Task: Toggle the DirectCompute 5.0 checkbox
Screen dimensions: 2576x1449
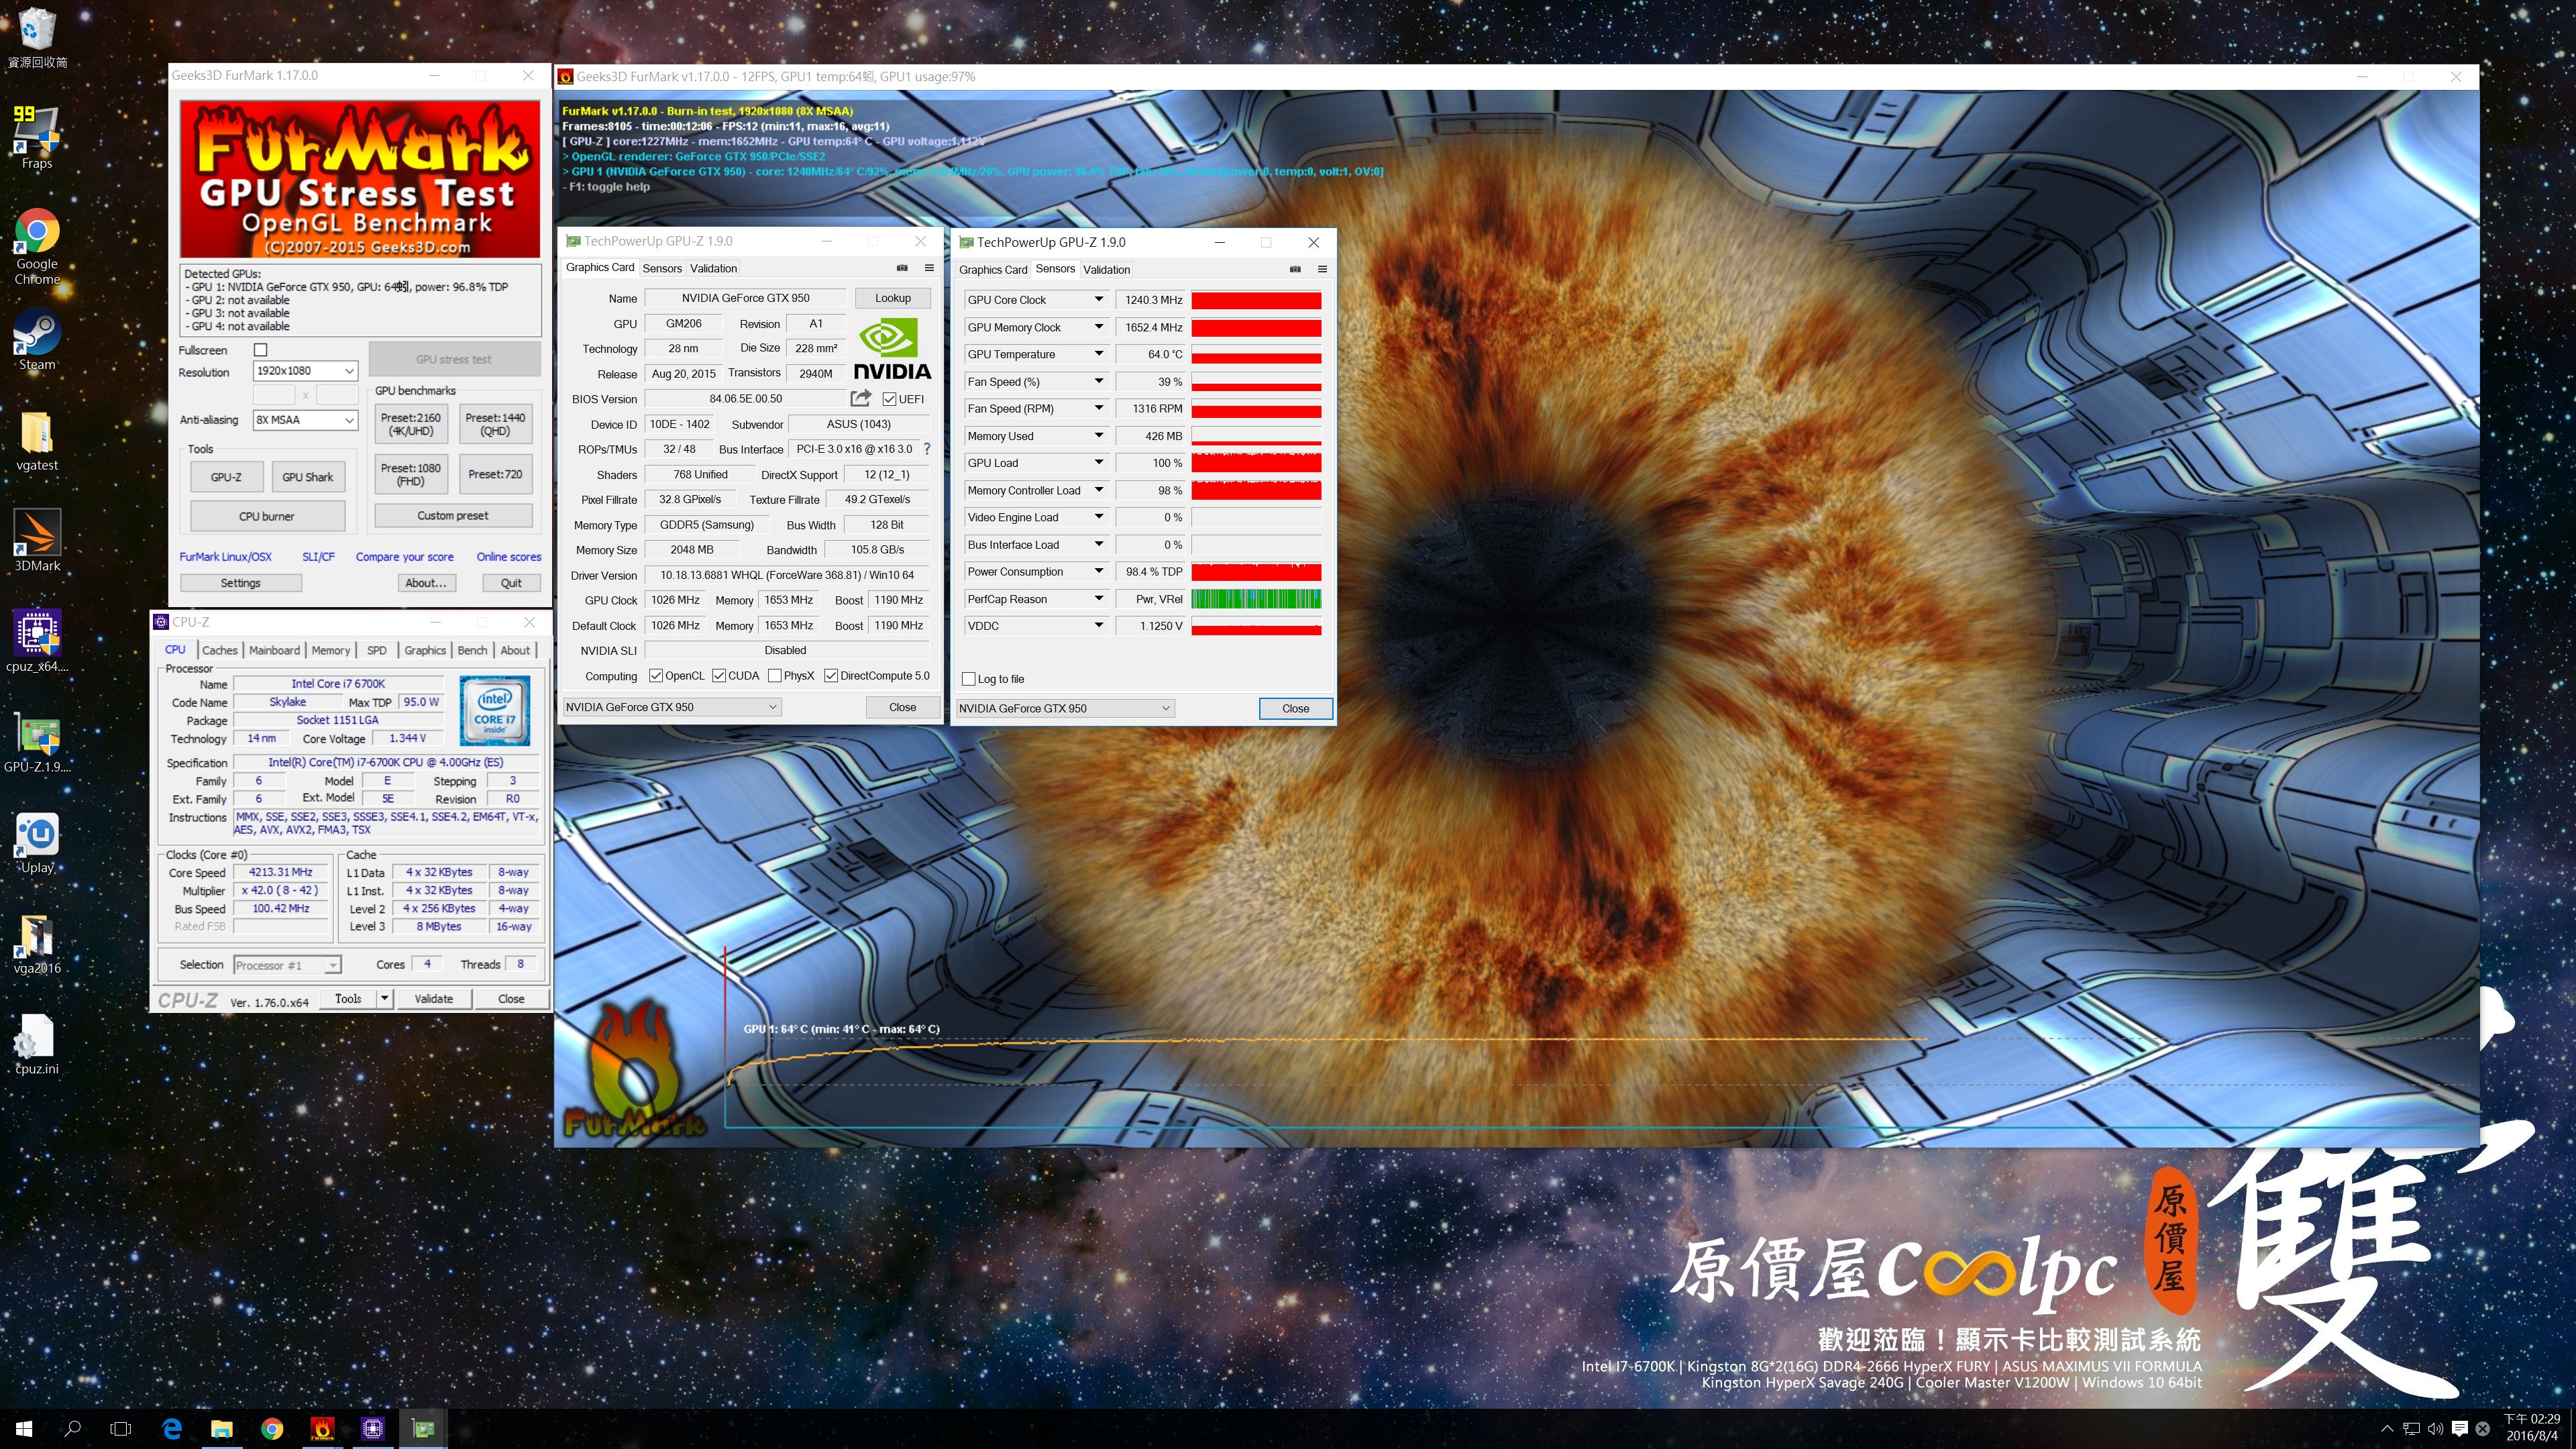Action: coord(831,676)
